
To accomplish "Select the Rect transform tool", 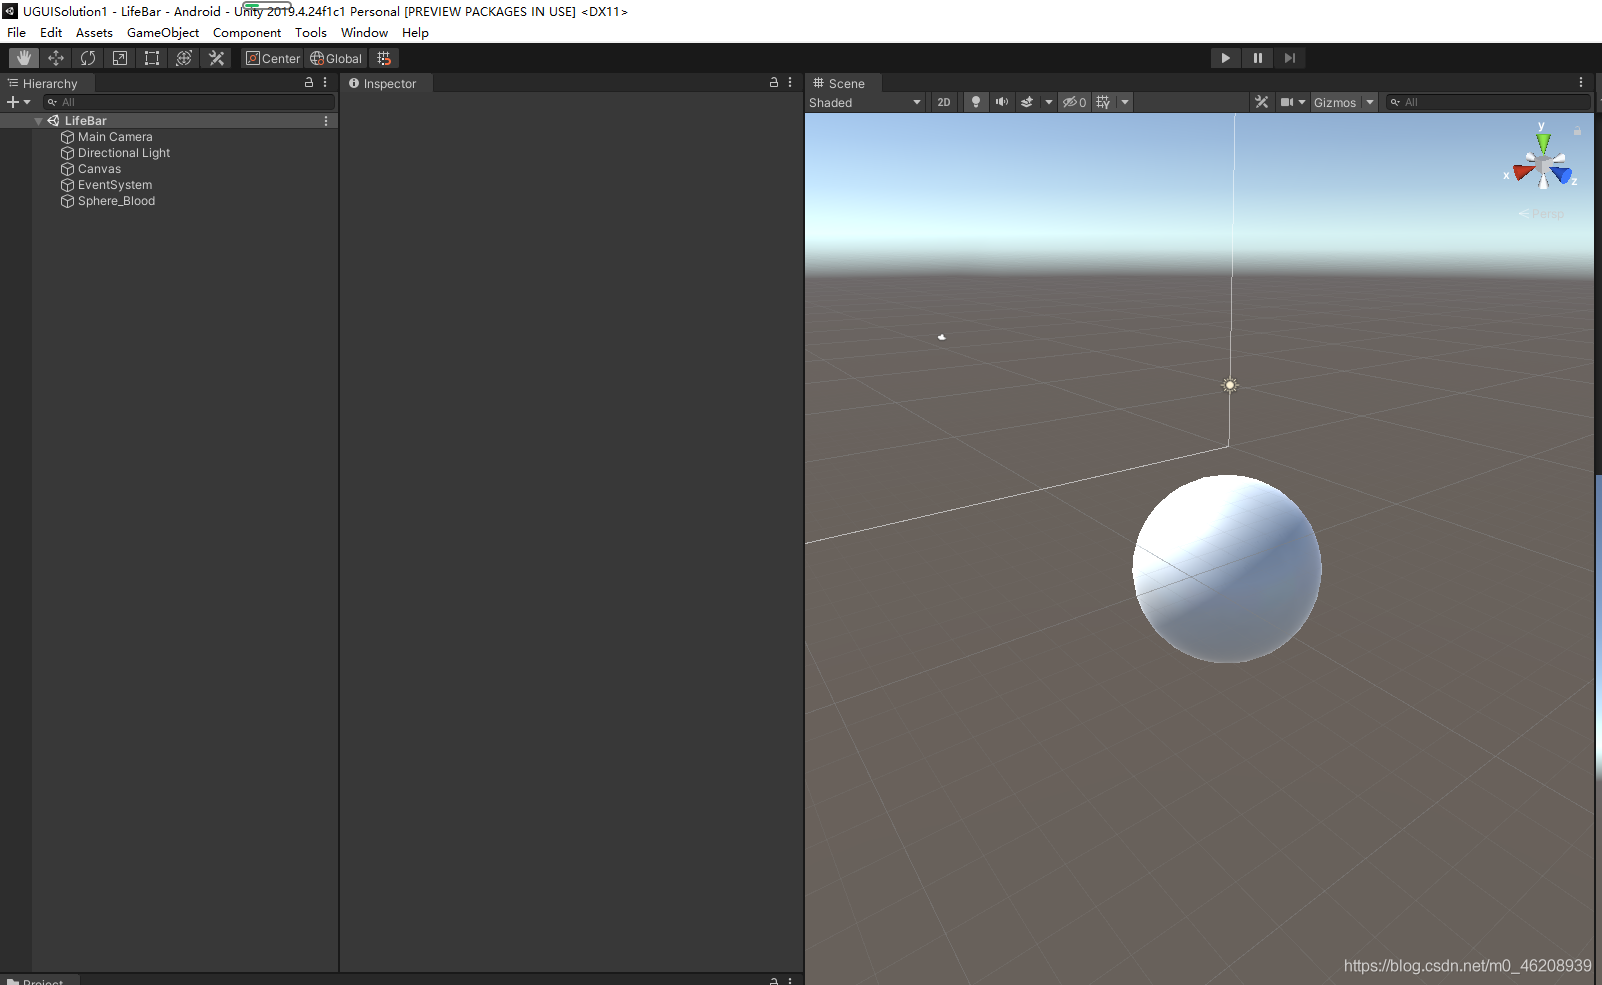I will click(x=152, y=58).
